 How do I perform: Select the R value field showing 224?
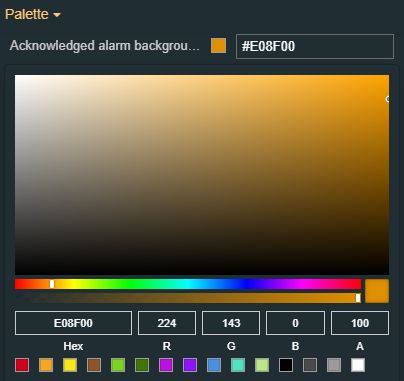point(167,323)
